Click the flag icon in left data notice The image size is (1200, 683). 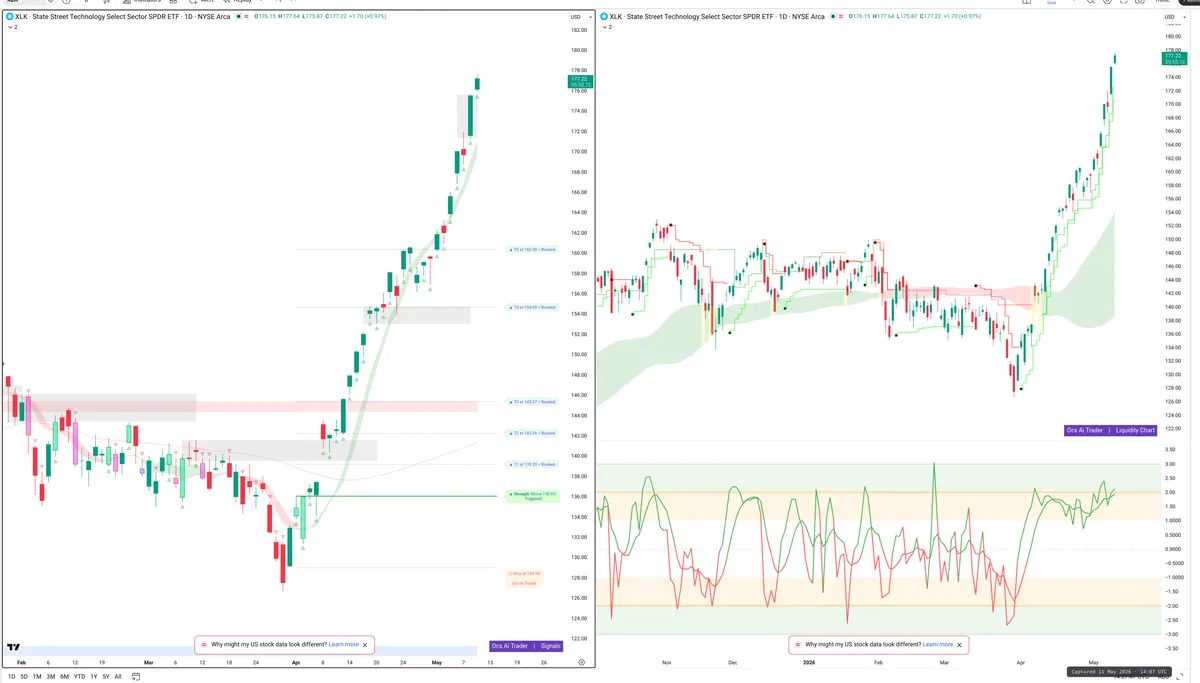point(204,645)
